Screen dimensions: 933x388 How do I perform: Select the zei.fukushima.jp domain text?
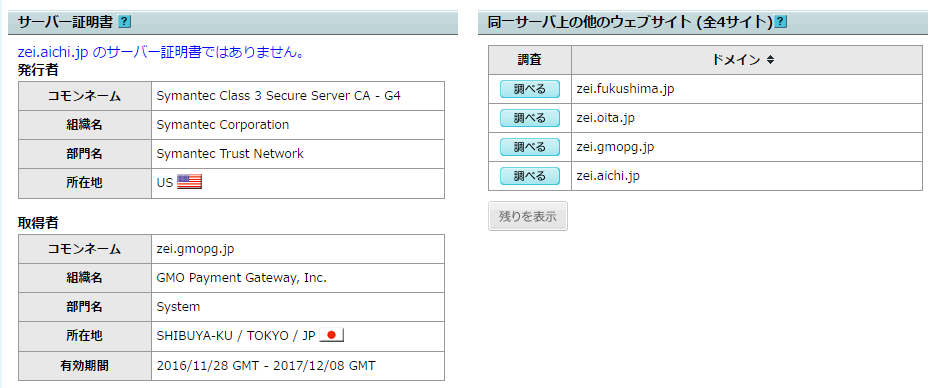tap(625, 89)
